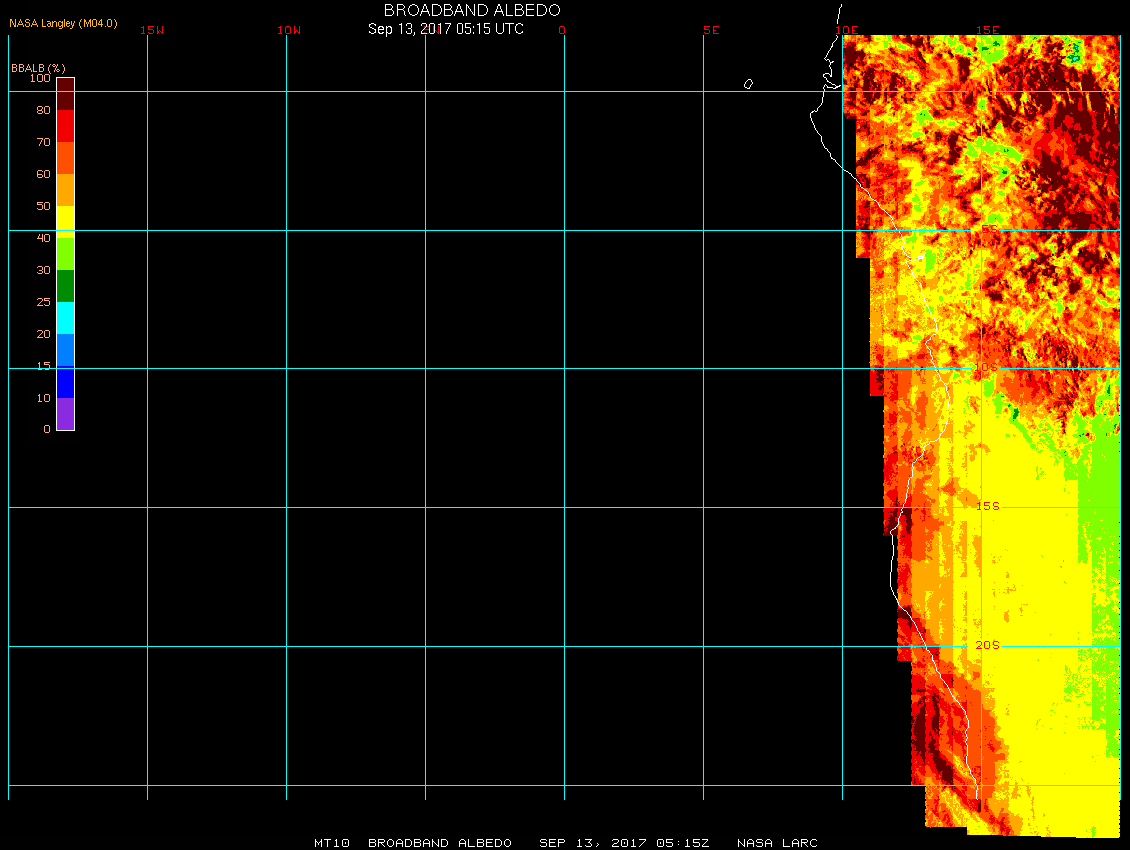Pick the yellow swatch in the BBALB legend
This screenshot has width=1130, height=850.
click(65, 221)
